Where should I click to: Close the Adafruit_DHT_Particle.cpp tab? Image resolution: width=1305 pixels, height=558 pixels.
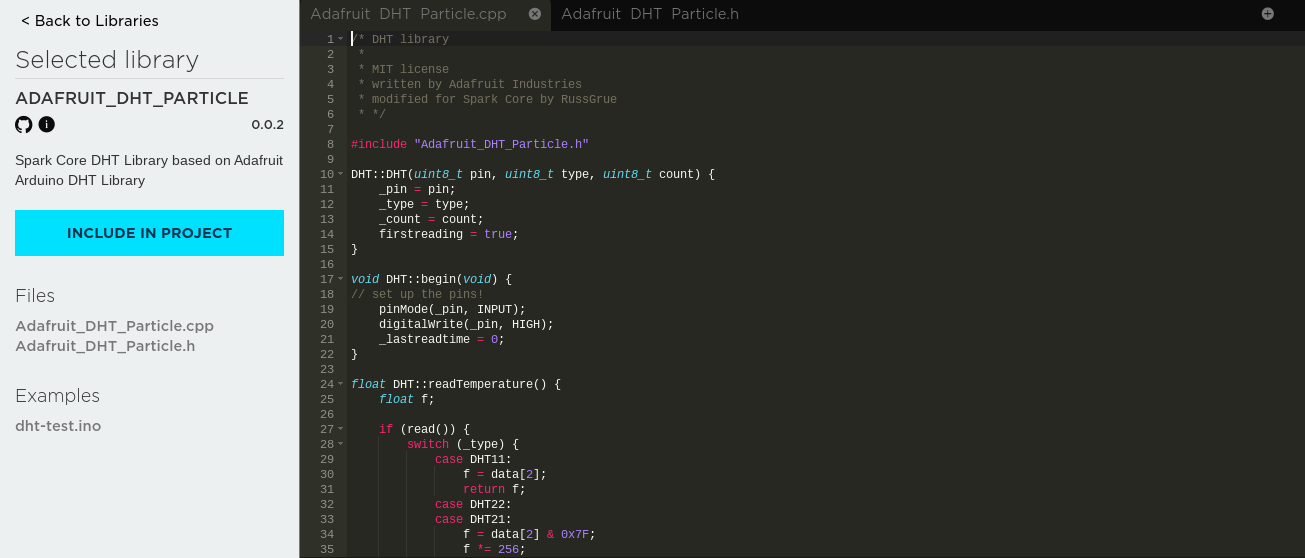(534, 14)
